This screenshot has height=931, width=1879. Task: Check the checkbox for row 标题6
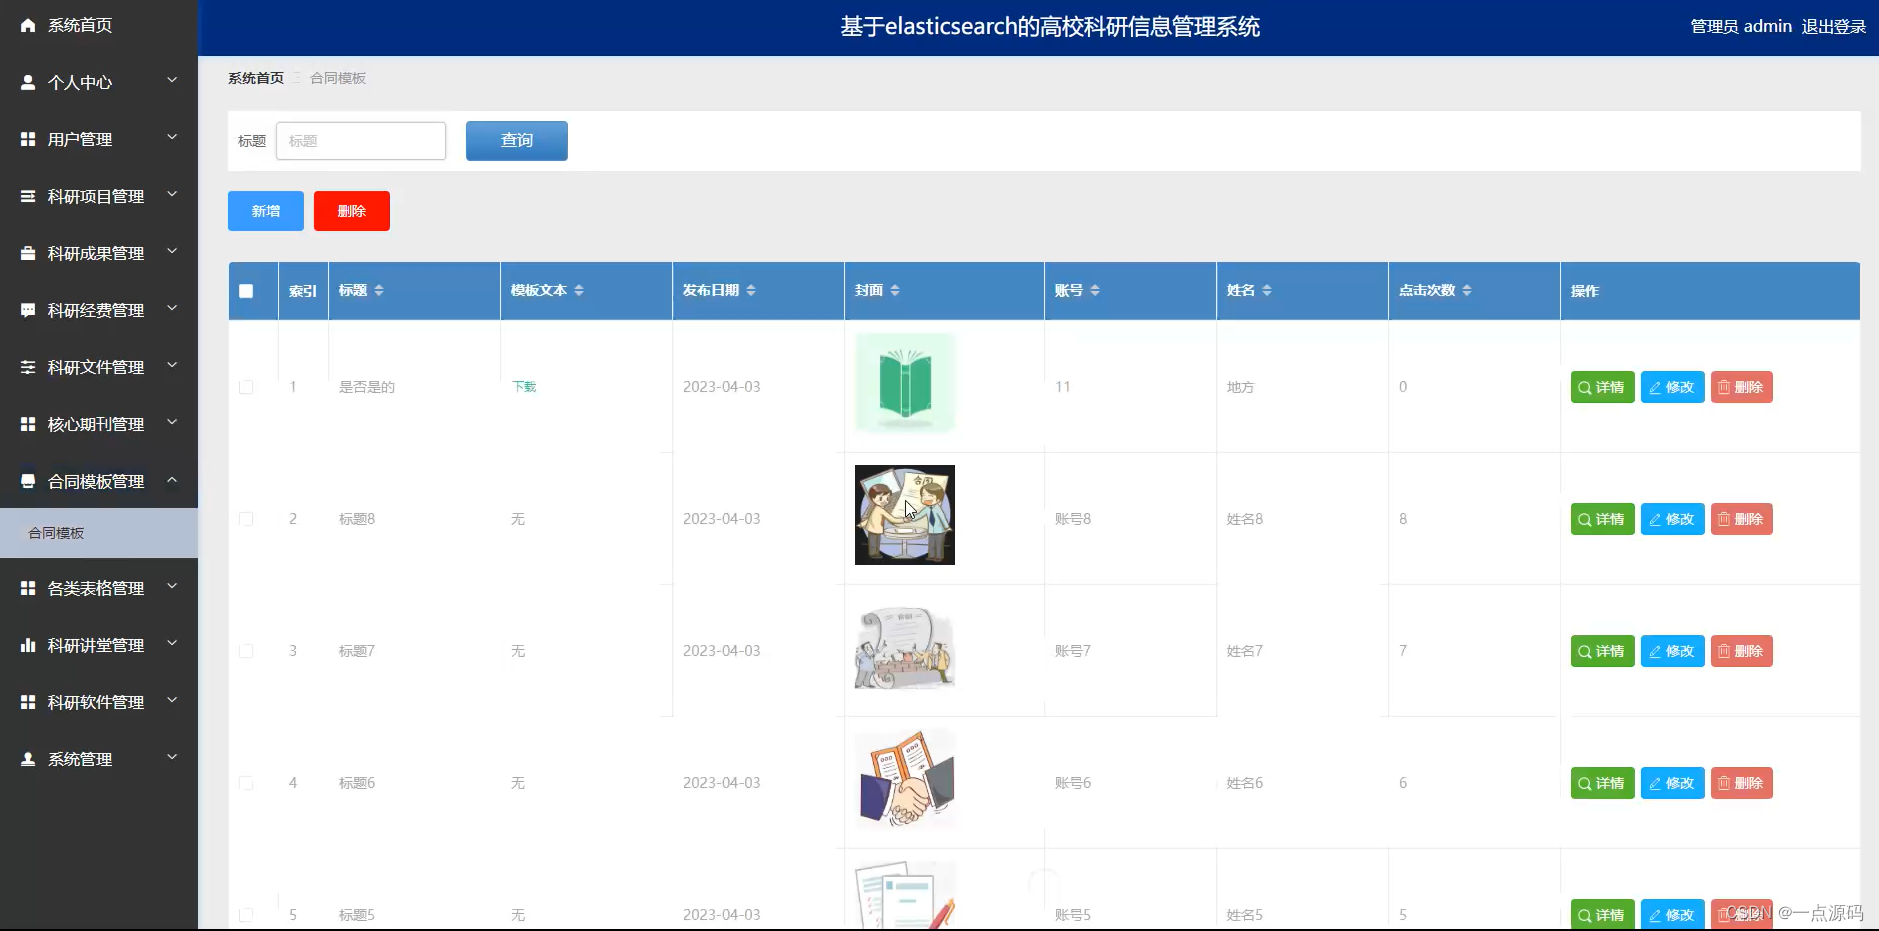pos(246,783)
